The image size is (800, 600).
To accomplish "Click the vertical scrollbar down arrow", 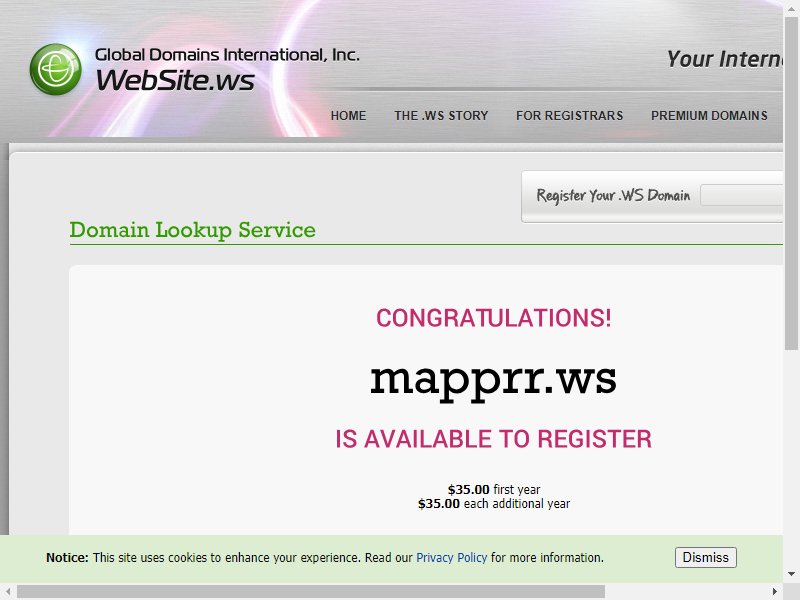I will pyautogui.click(x=791, y=574).
